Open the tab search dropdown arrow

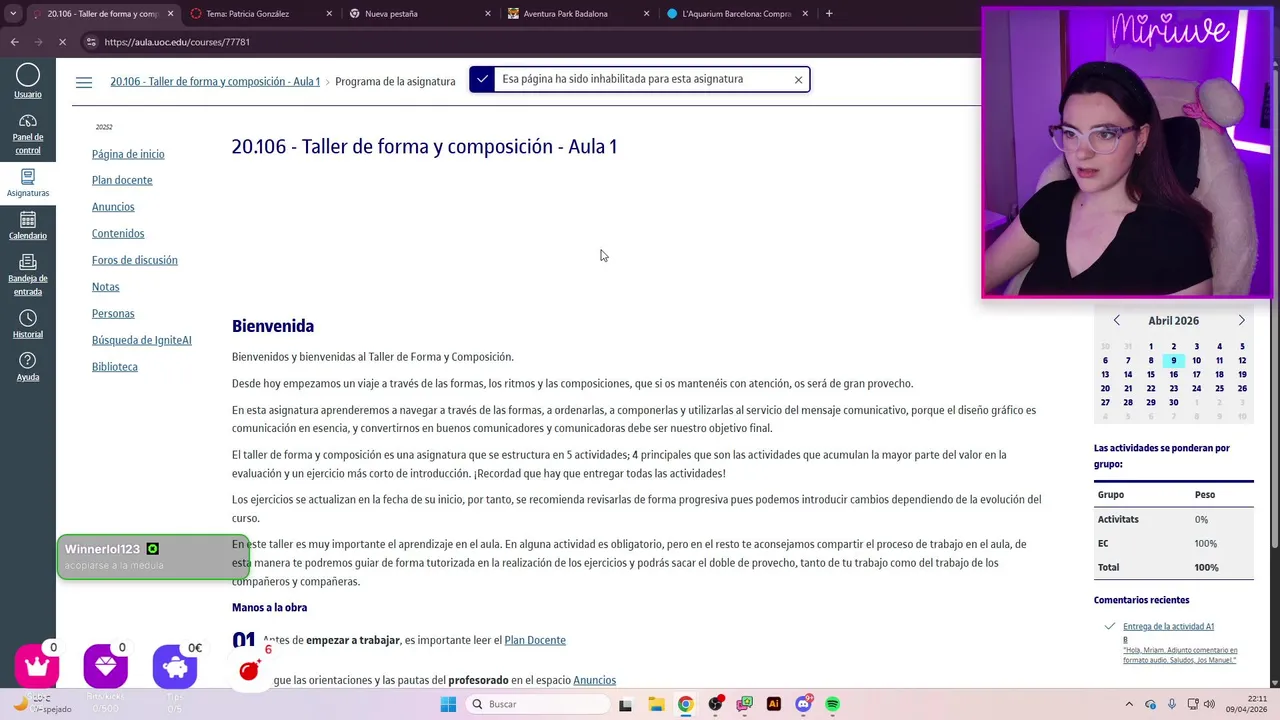click(13, 14)
